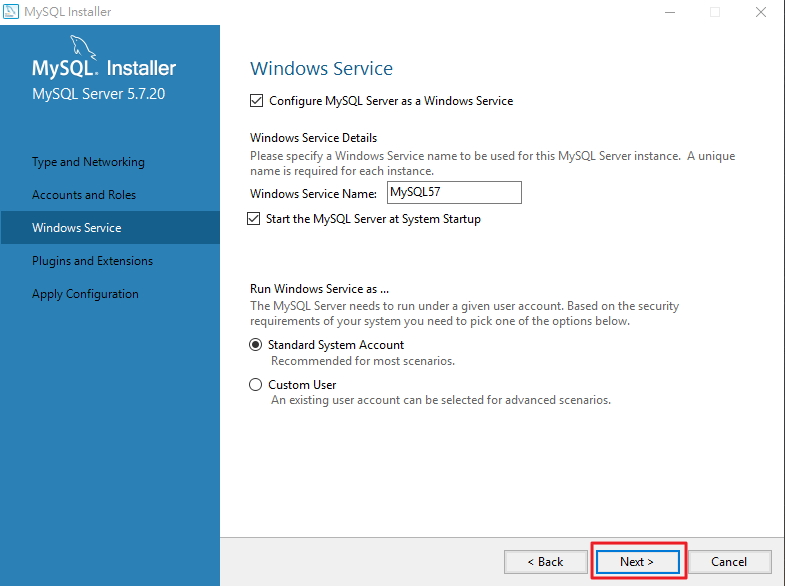Click the Windows Service heading
785x586 pixels.
(x=321, y=69)
